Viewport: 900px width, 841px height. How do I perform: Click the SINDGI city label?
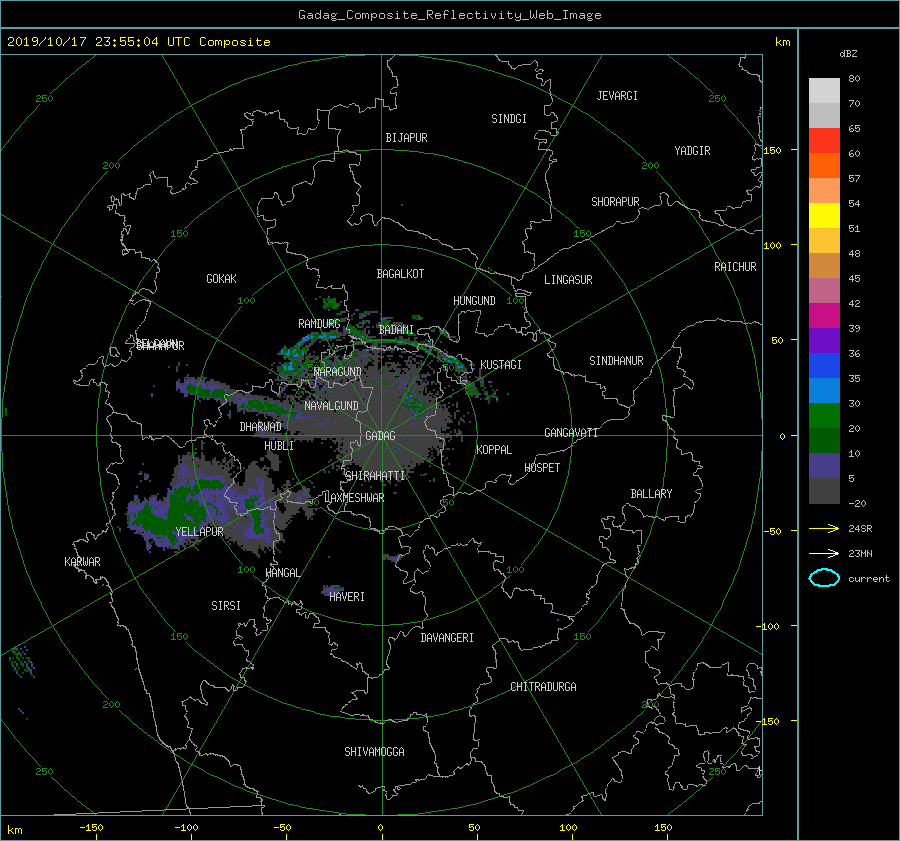tap(509, 119)
